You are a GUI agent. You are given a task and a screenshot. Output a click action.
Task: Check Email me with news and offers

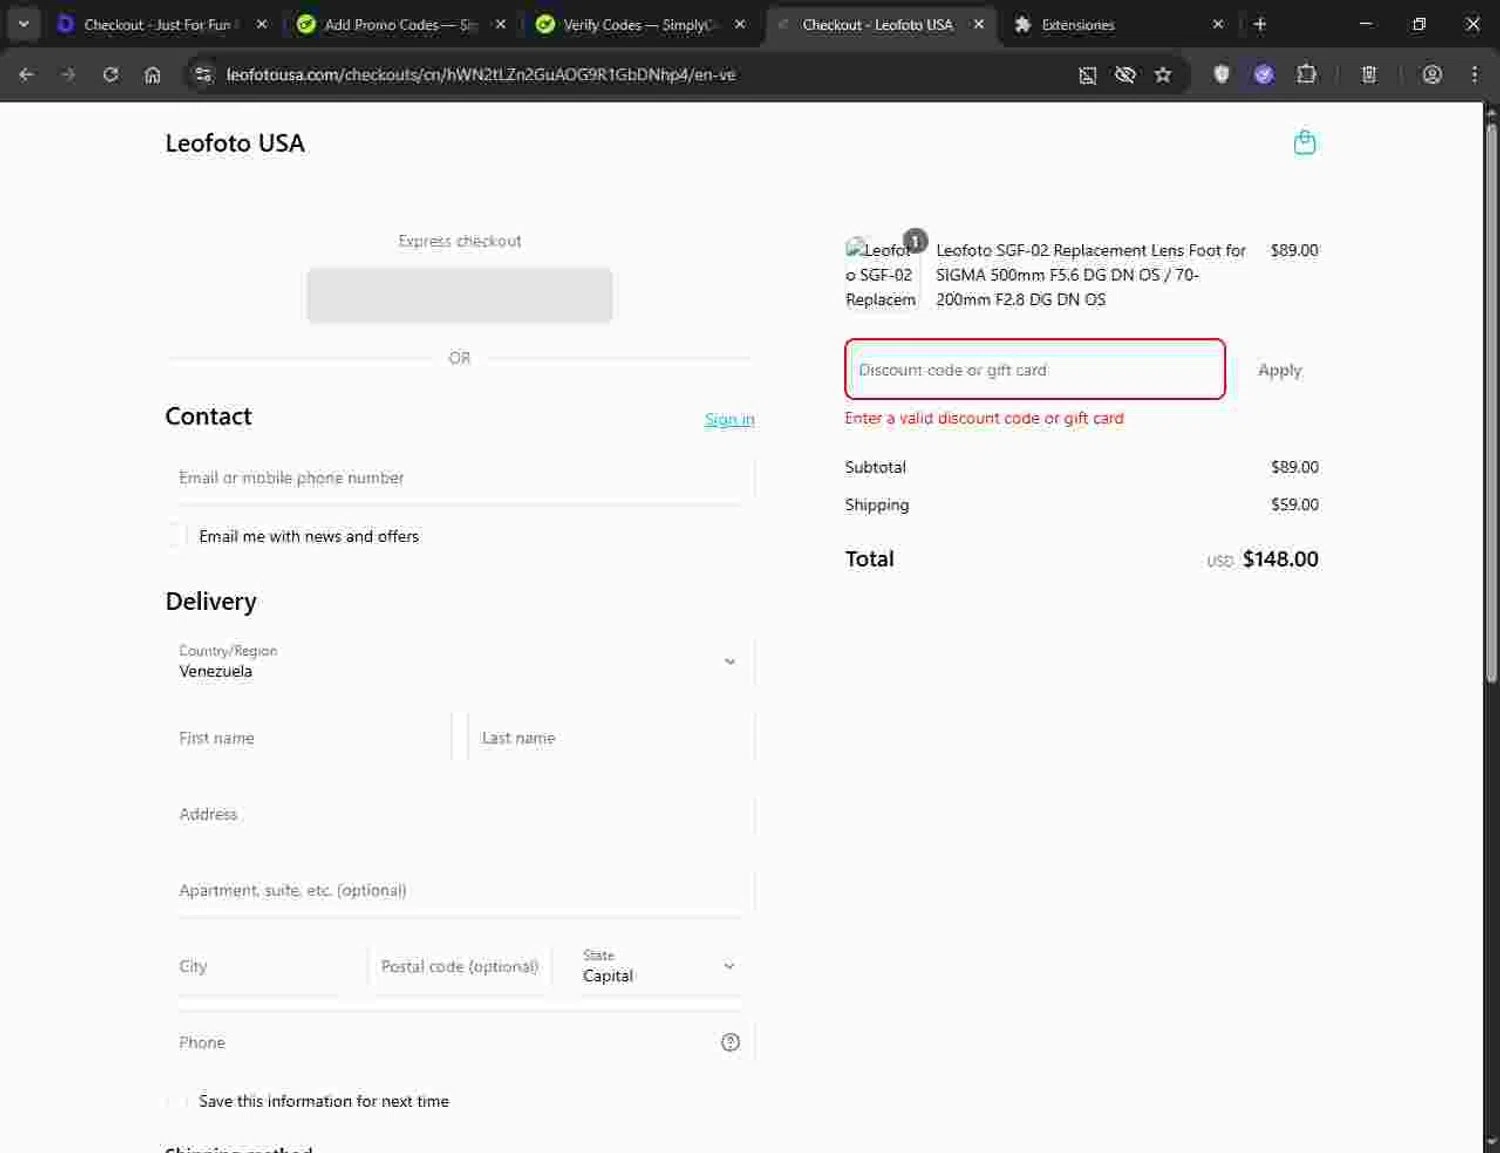coord(177,536)
